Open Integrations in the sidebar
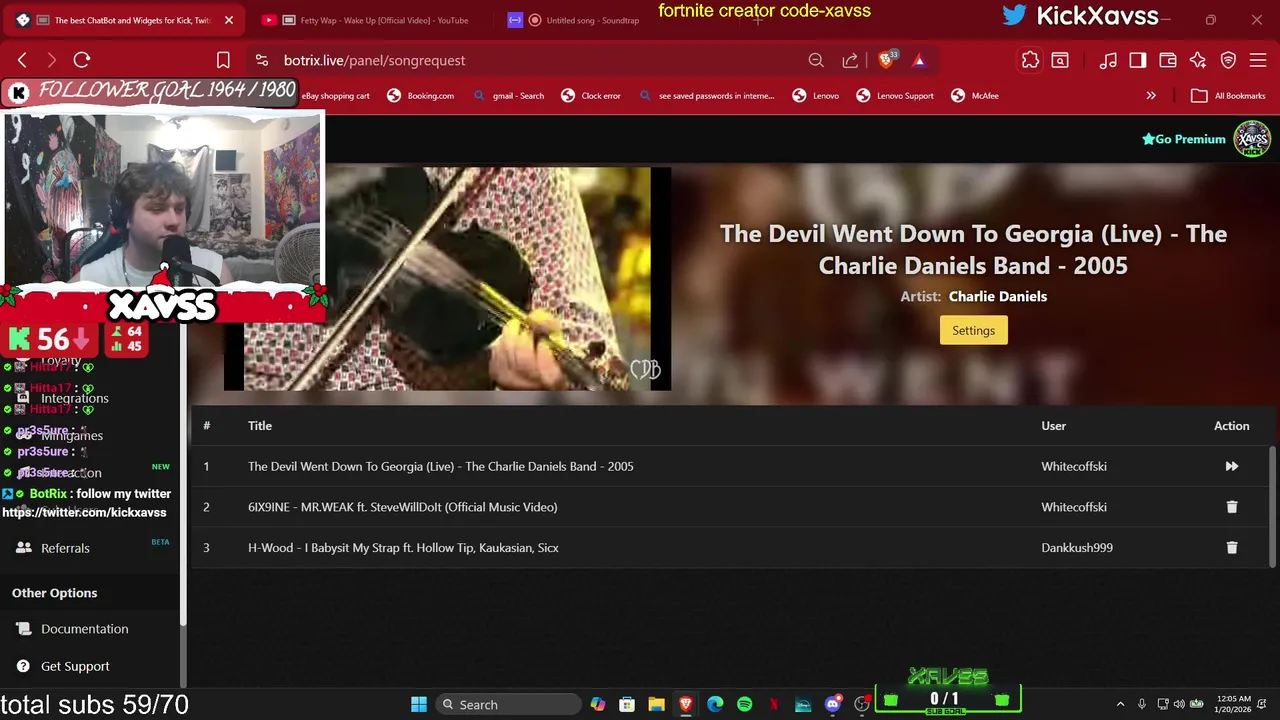Screen dimensions: 1280x720 coord(75,398)
